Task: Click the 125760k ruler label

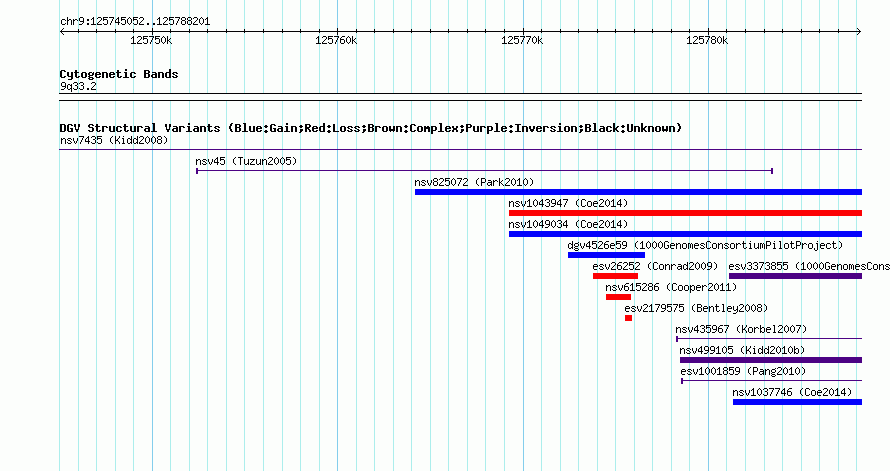Action: coord(336,40)
